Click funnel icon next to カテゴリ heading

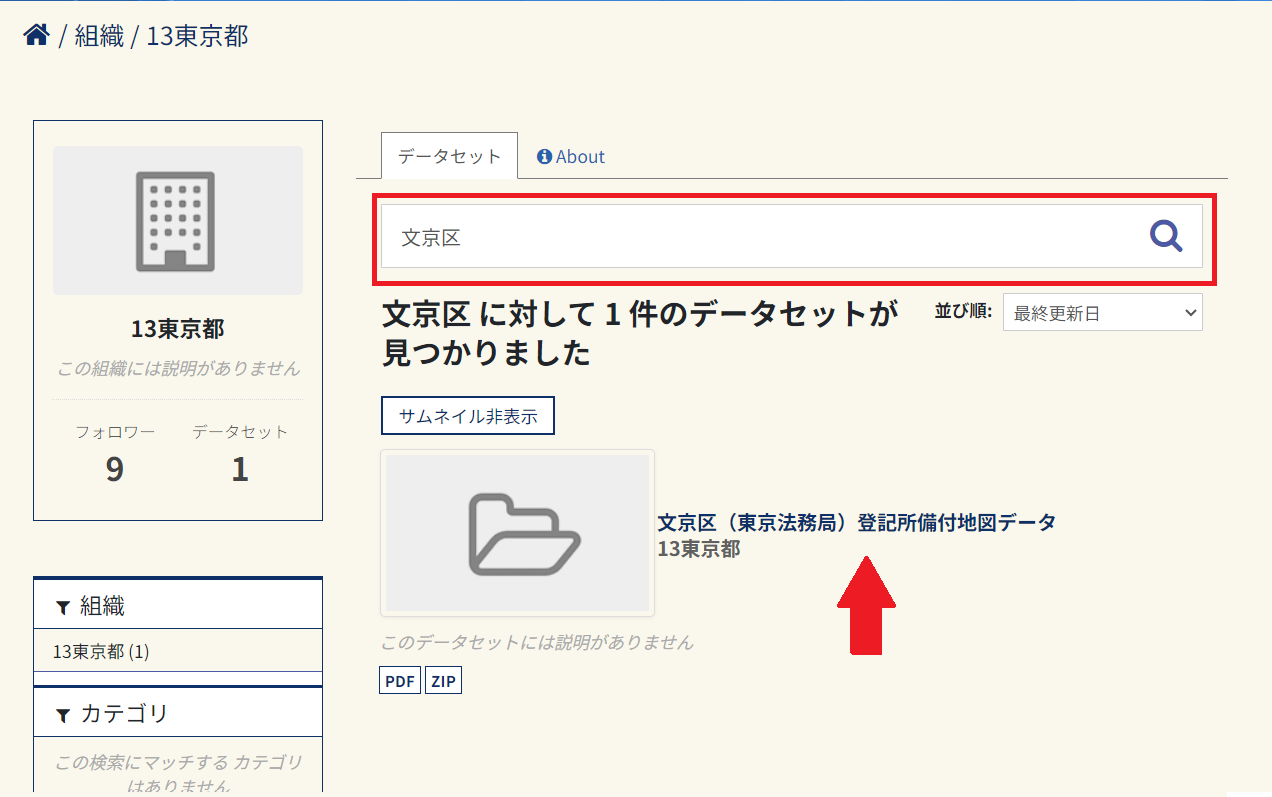click(63, 715)
